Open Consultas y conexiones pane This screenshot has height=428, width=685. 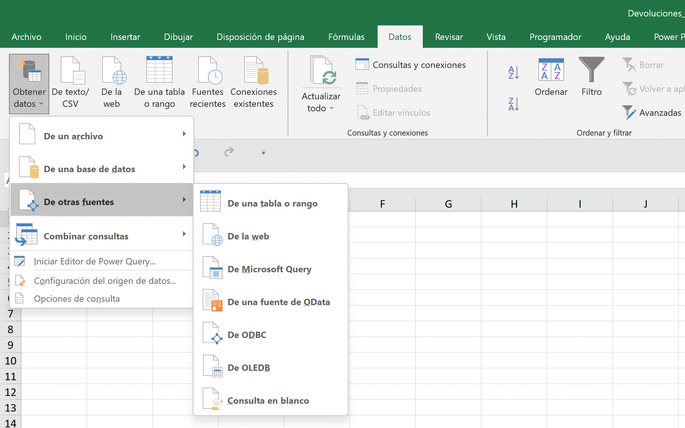pyautogui.click(x=410, y=65)
